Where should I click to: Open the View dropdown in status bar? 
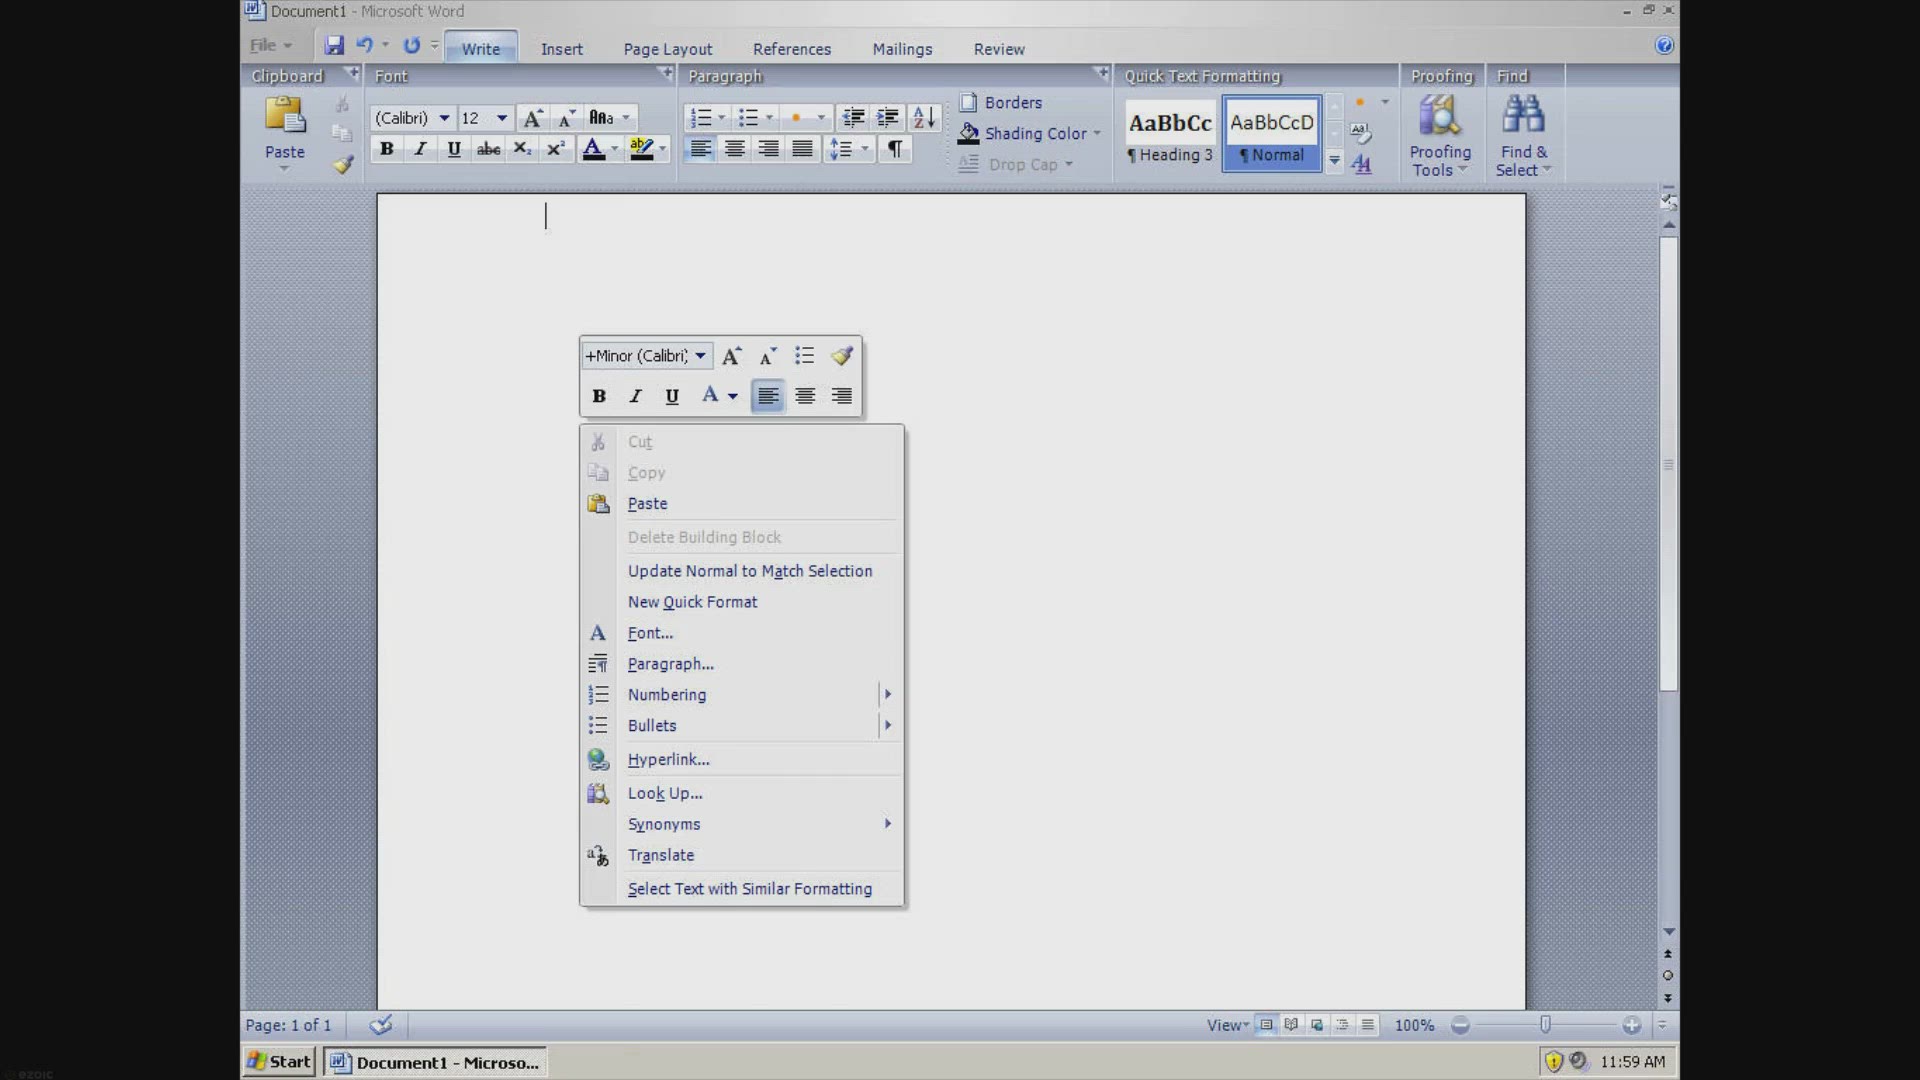pyautogui.click(x=1227, y=1025)
